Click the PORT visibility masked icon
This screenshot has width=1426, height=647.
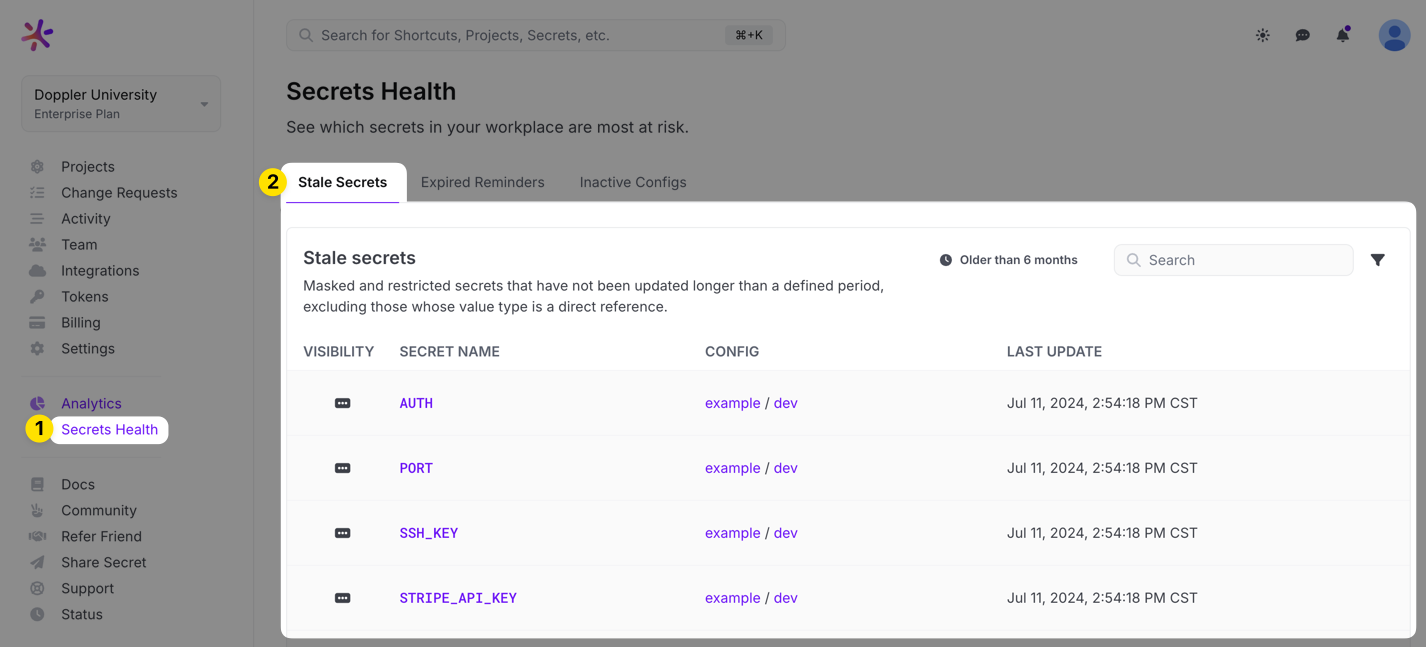point(342,468)
